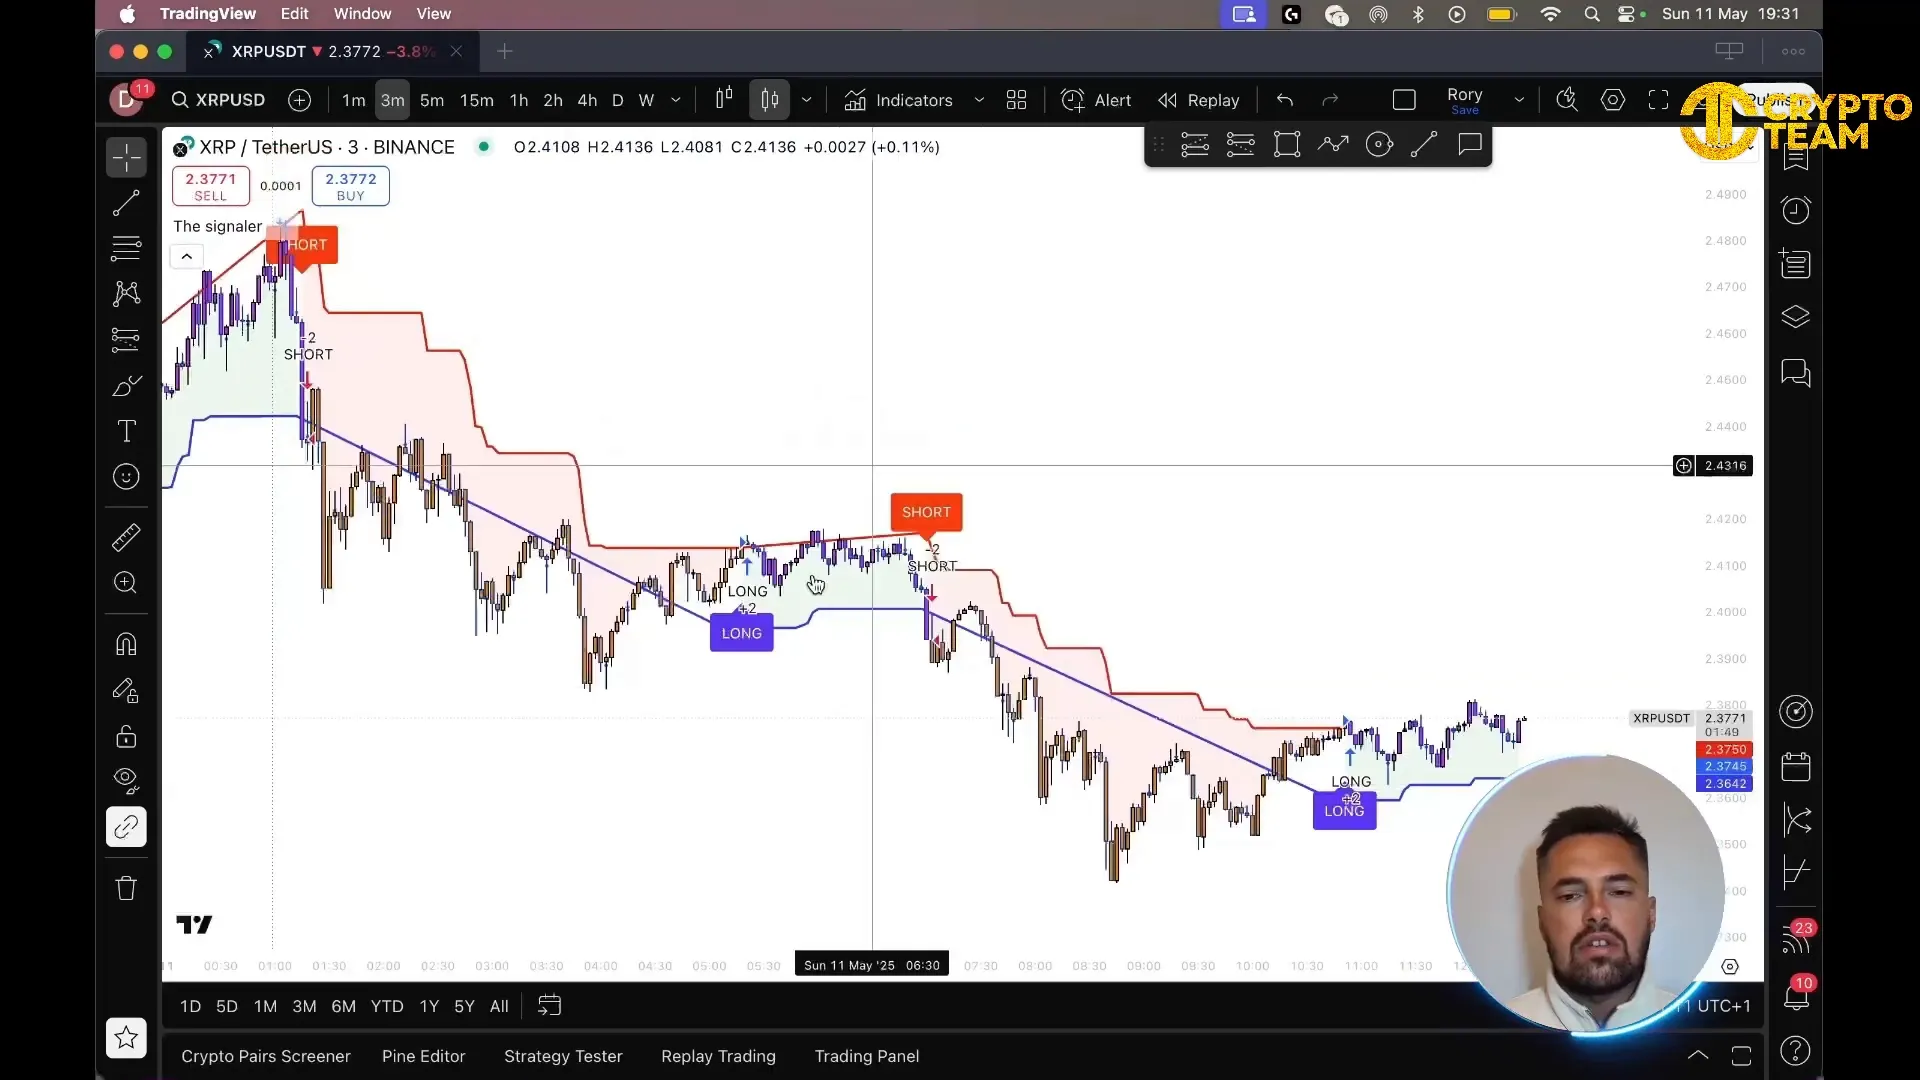Expand the bottom panel chevron
The width and height of the screenshot is (1920, 1080).
(x=1698, y=1056)
